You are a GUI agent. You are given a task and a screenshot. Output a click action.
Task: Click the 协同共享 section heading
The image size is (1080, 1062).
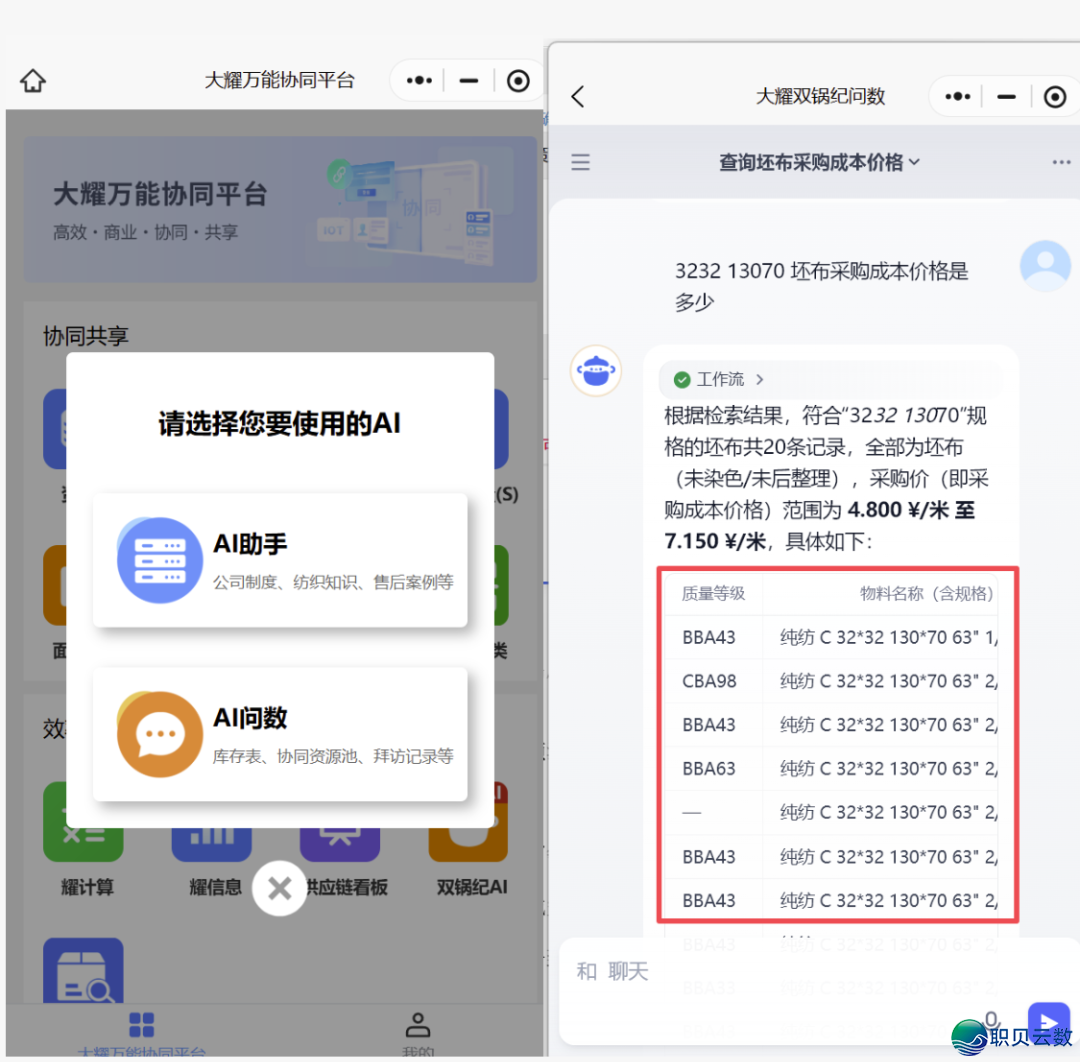pyautogui.click(x=85, y=336)
